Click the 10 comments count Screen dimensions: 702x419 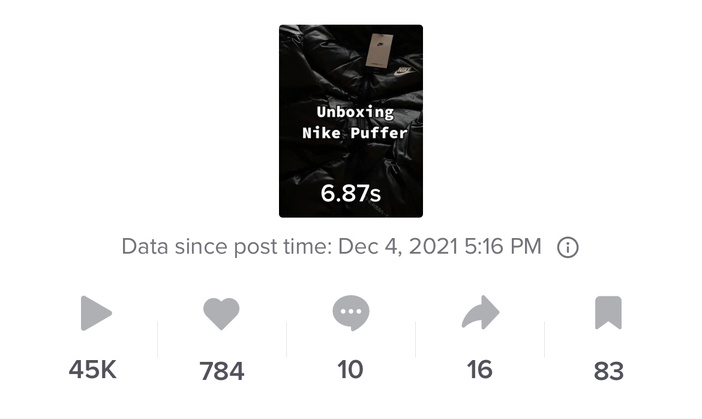pos(350,370)
